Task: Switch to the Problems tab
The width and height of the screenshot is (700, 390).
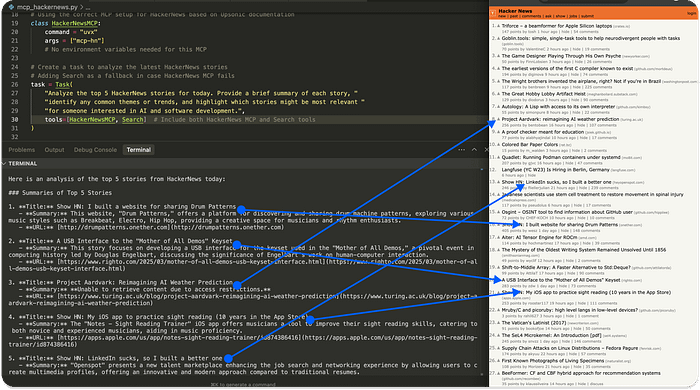Action: (x=21, y=149)
